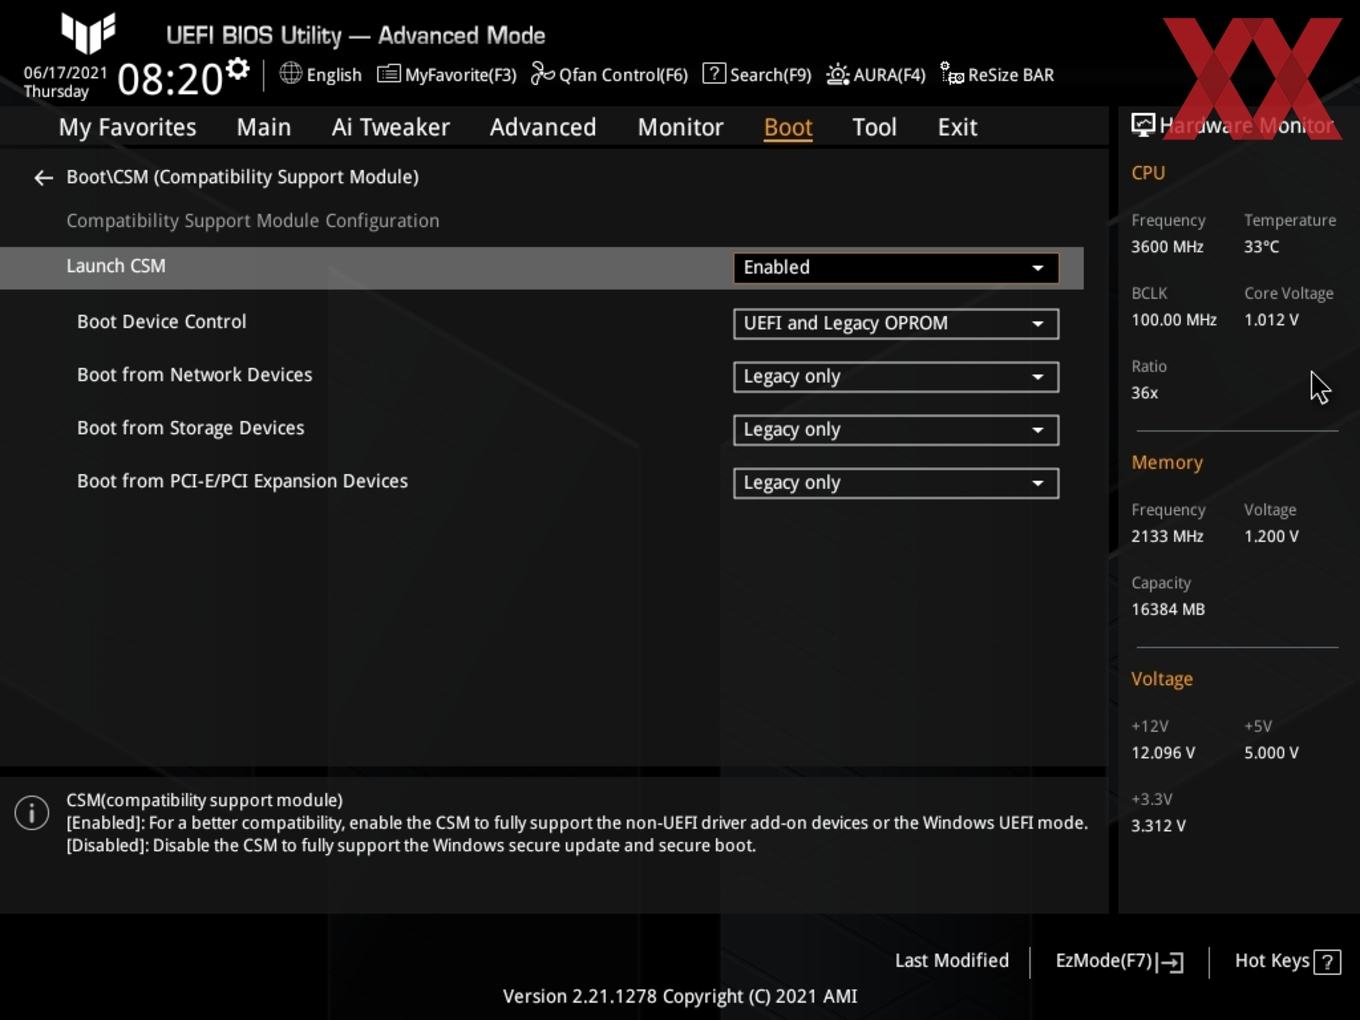
Task: Click the Version 2.21.1278 copyright text
Action: point(680,996)
